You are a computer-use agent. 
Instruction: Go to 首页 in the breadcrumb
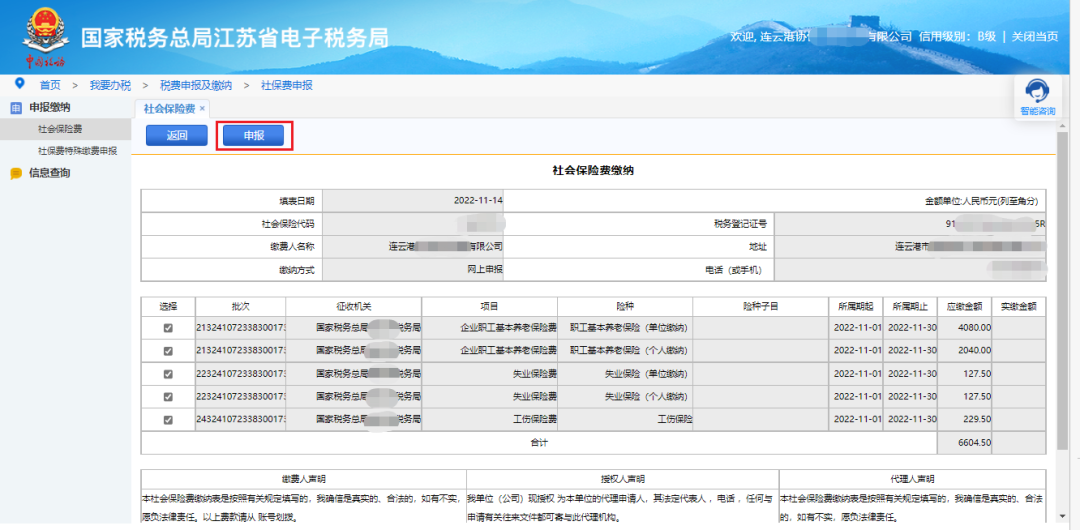50,85
